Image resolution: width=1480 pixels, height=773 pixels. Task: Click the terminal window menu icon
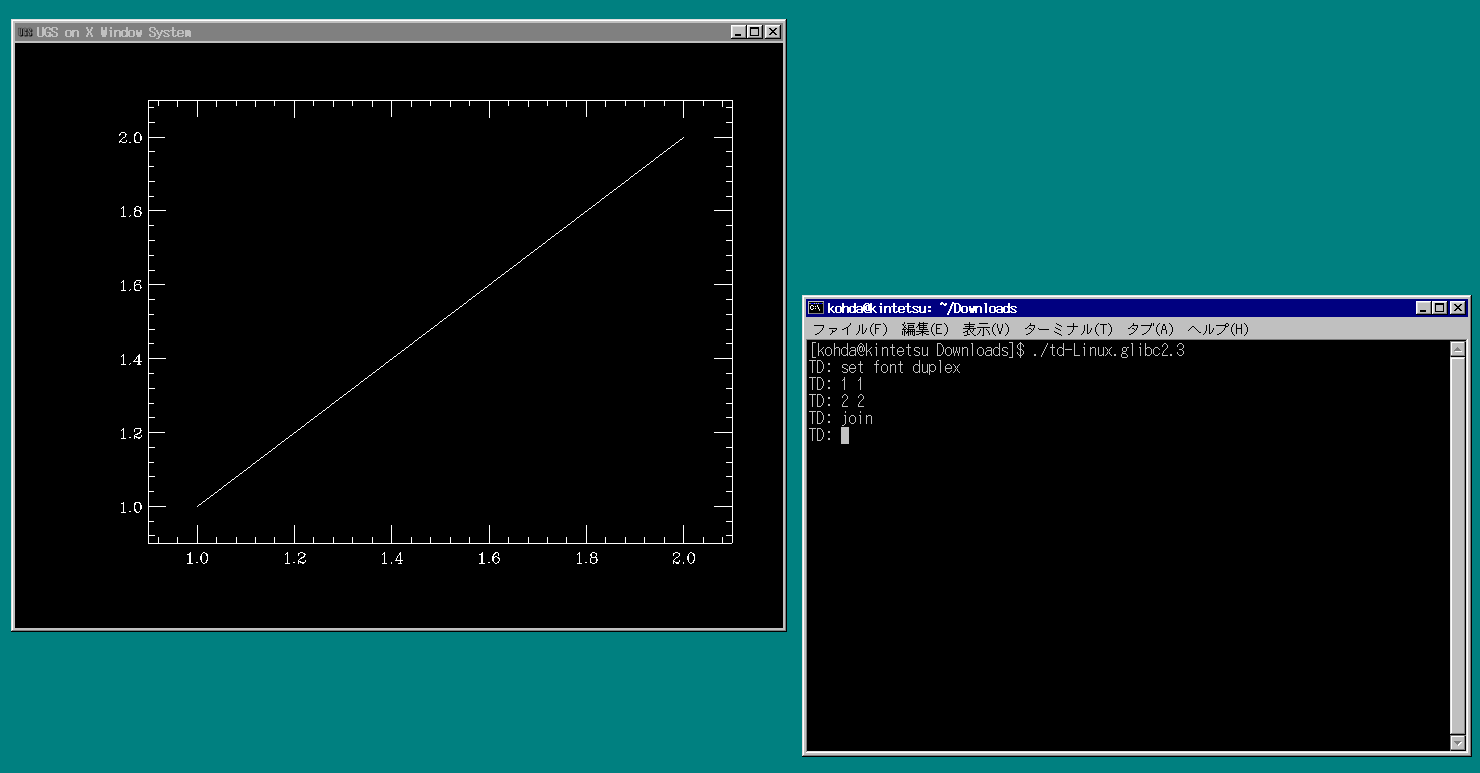816,308
